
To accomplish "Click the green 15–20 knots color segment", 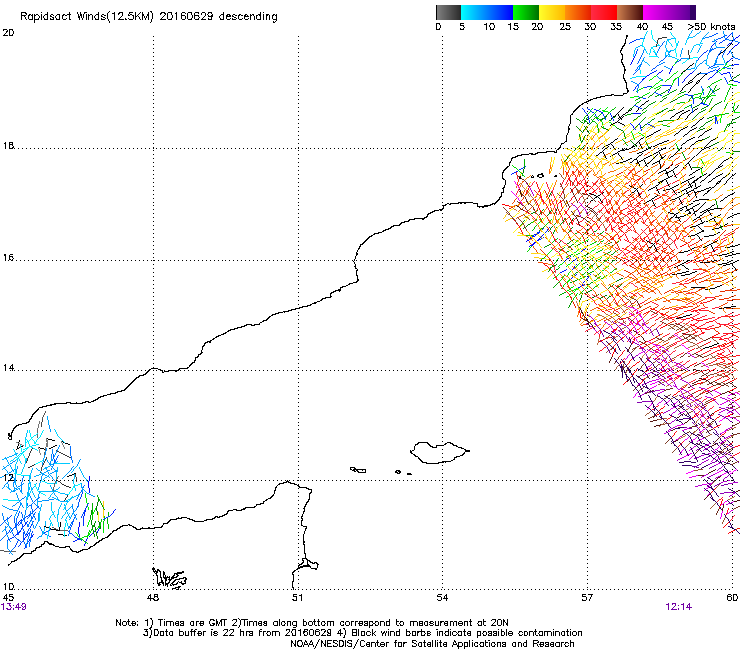I will click(526, 12).
